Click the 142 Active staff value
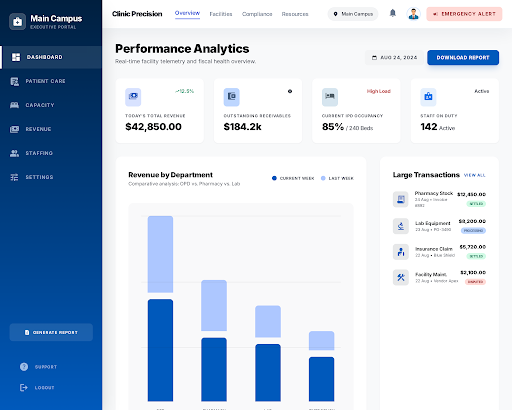The height and width of the screenshot is (410, 512). [x=437, y=127]
